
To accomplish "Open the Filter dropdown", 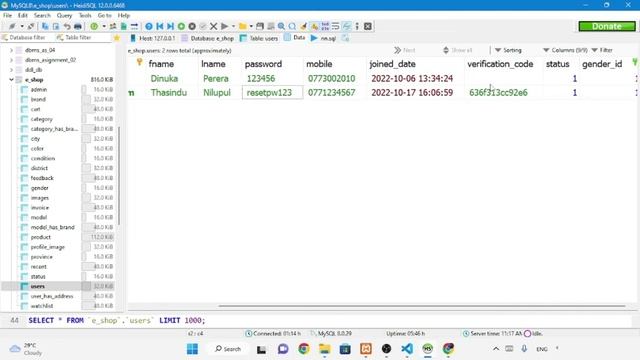I will tap(602, 50).
